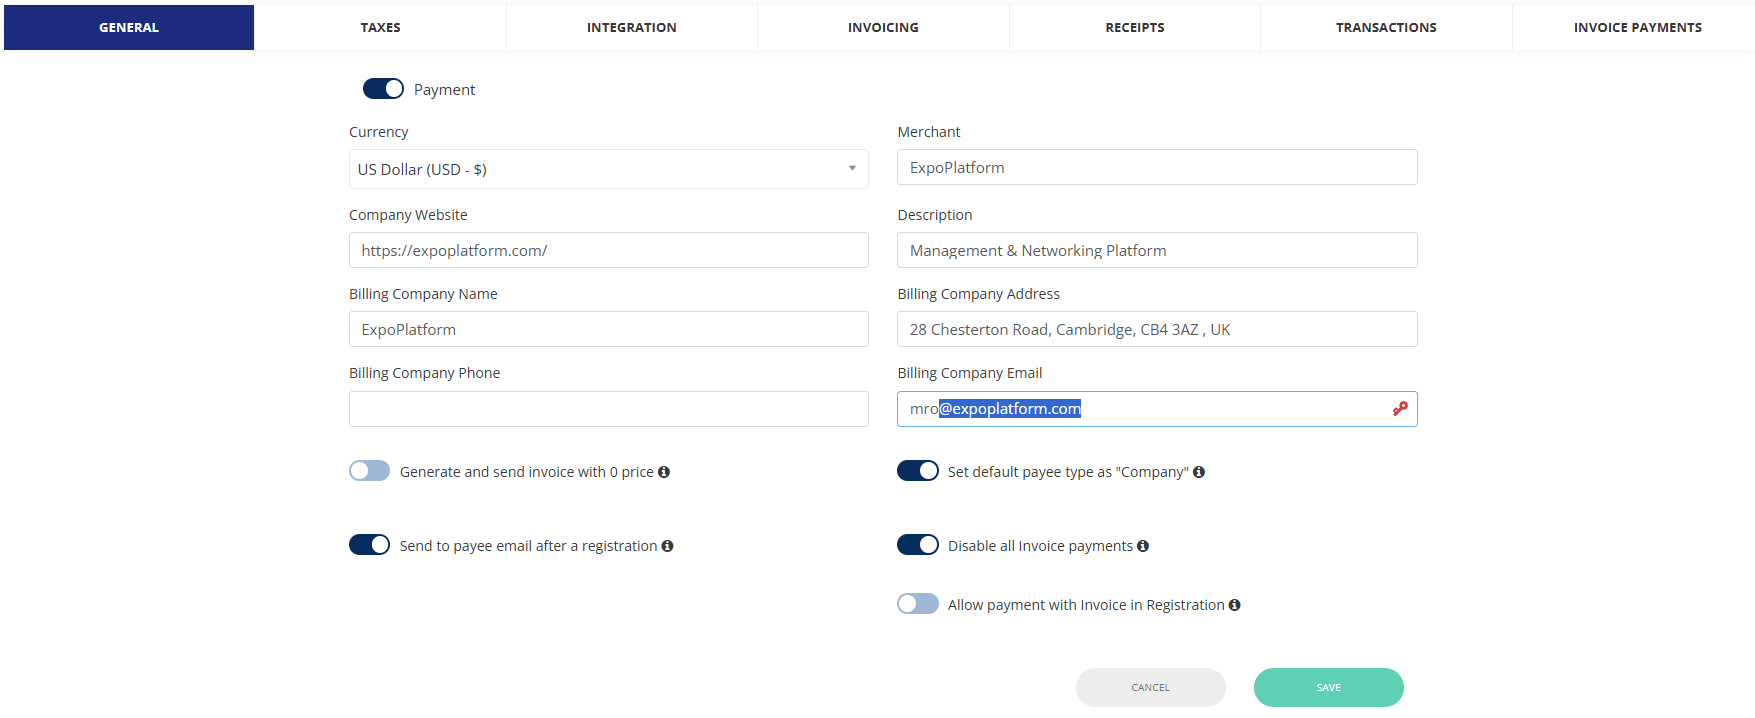Edit the Billing Company Address field
Viewport: 1755px width, 718px height.
point(1157,329)
